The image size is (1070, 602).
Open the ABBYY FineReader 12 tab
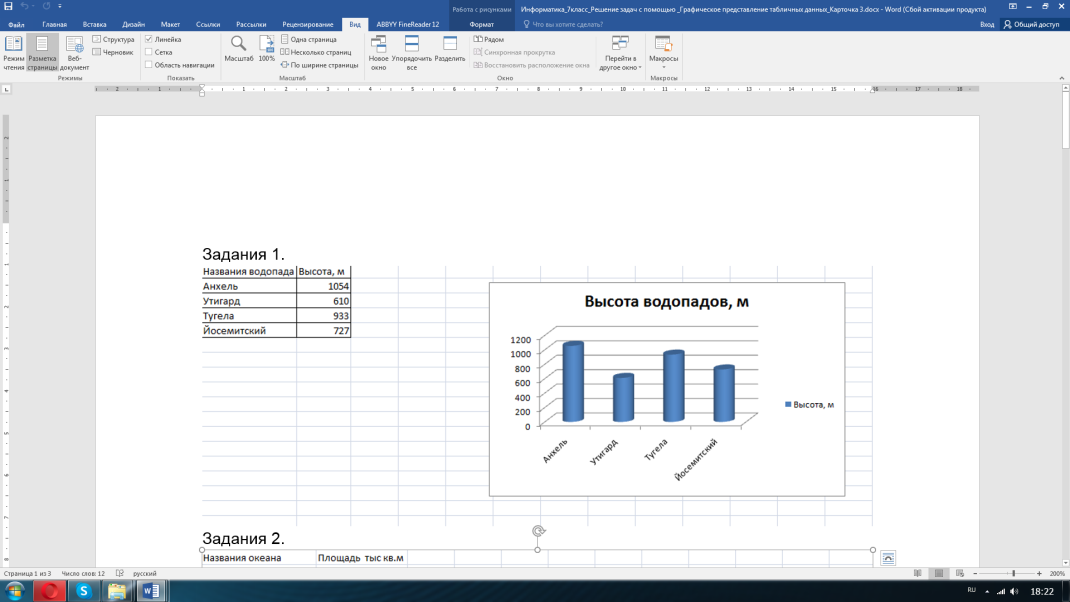(x=407, y=25)
